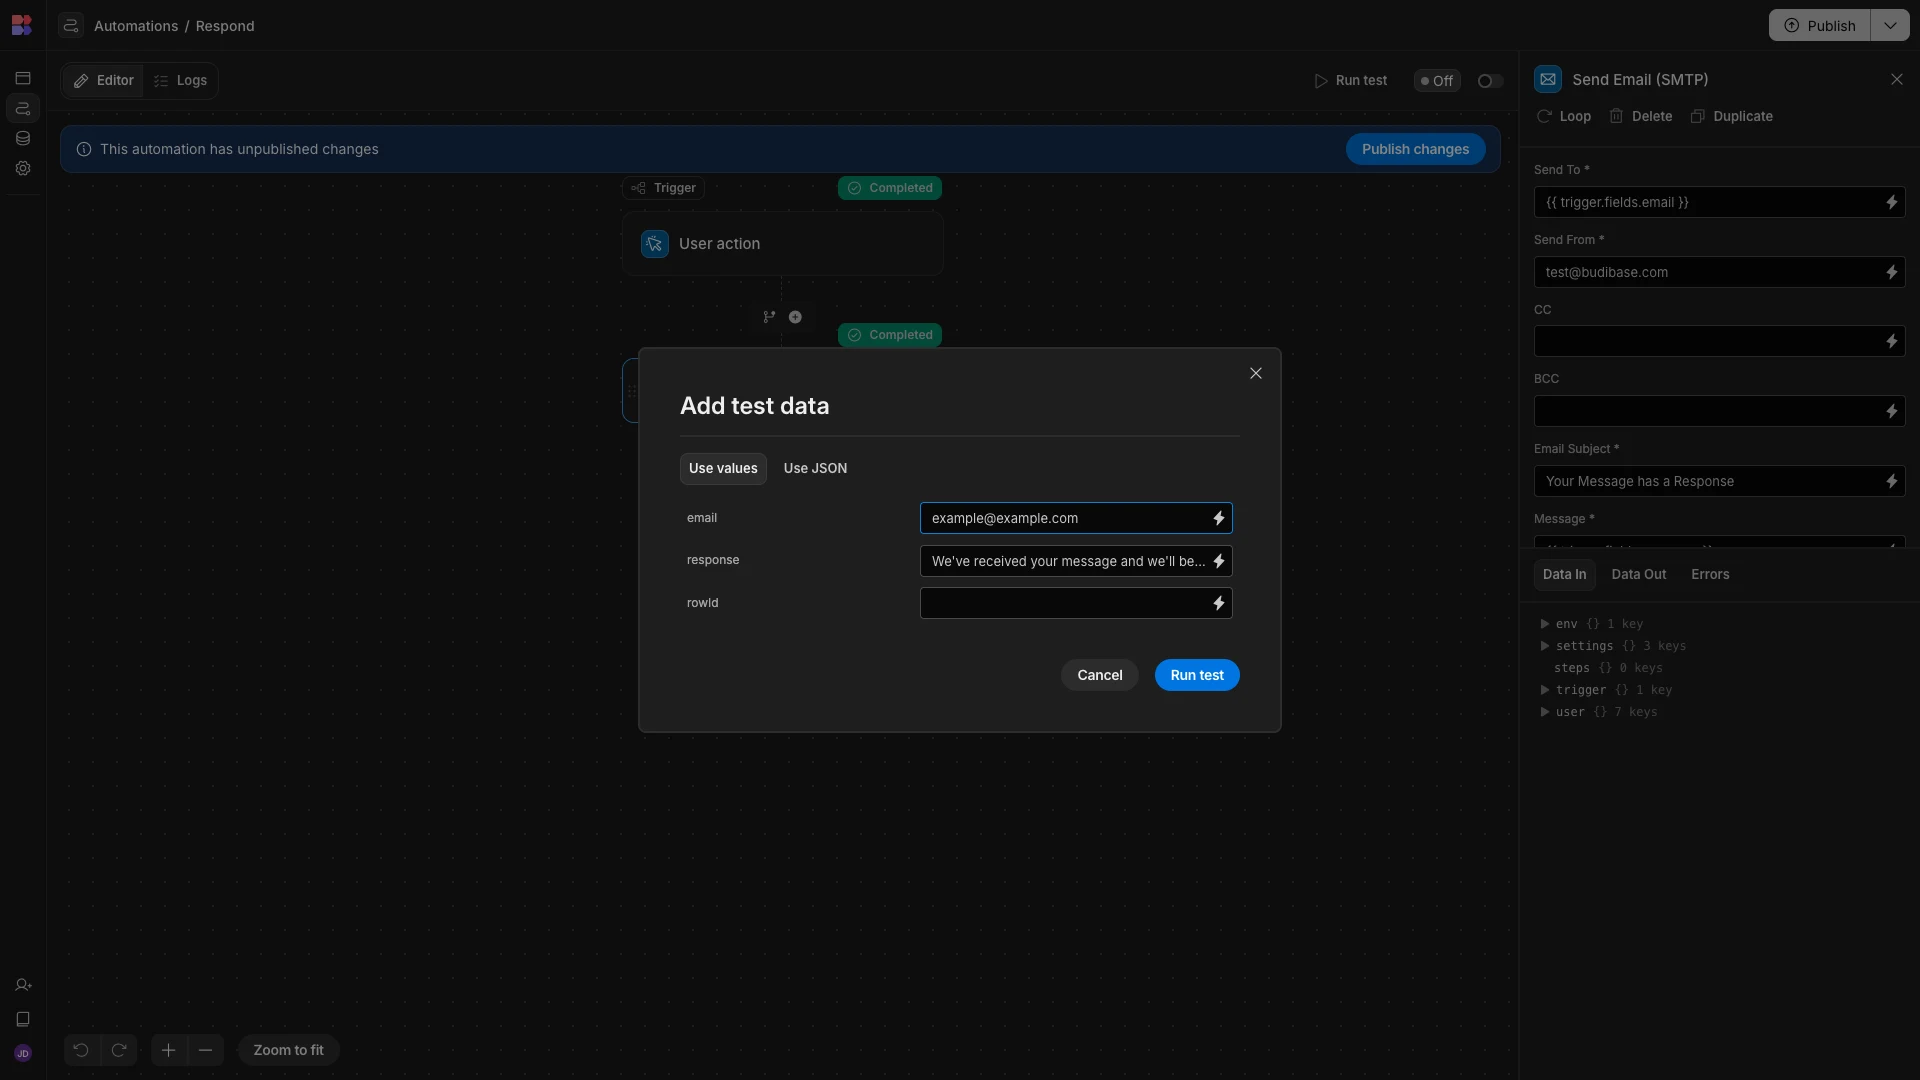
Task: Click the steps tree row
Action: coord(1608,668)
